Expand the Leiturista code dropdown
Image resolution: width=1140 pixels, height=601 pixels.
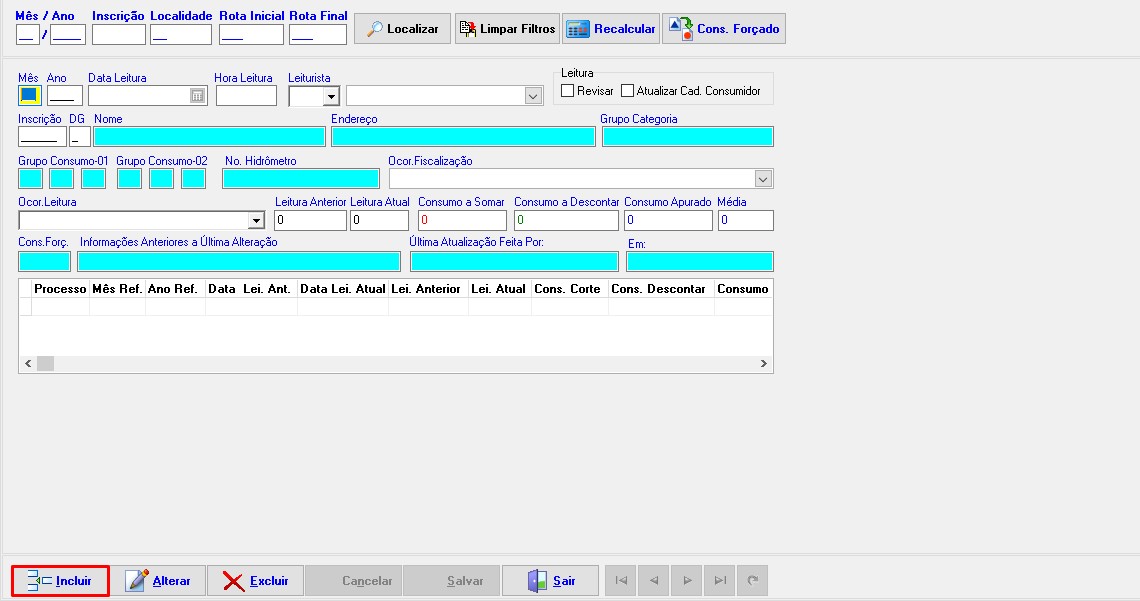331,96
